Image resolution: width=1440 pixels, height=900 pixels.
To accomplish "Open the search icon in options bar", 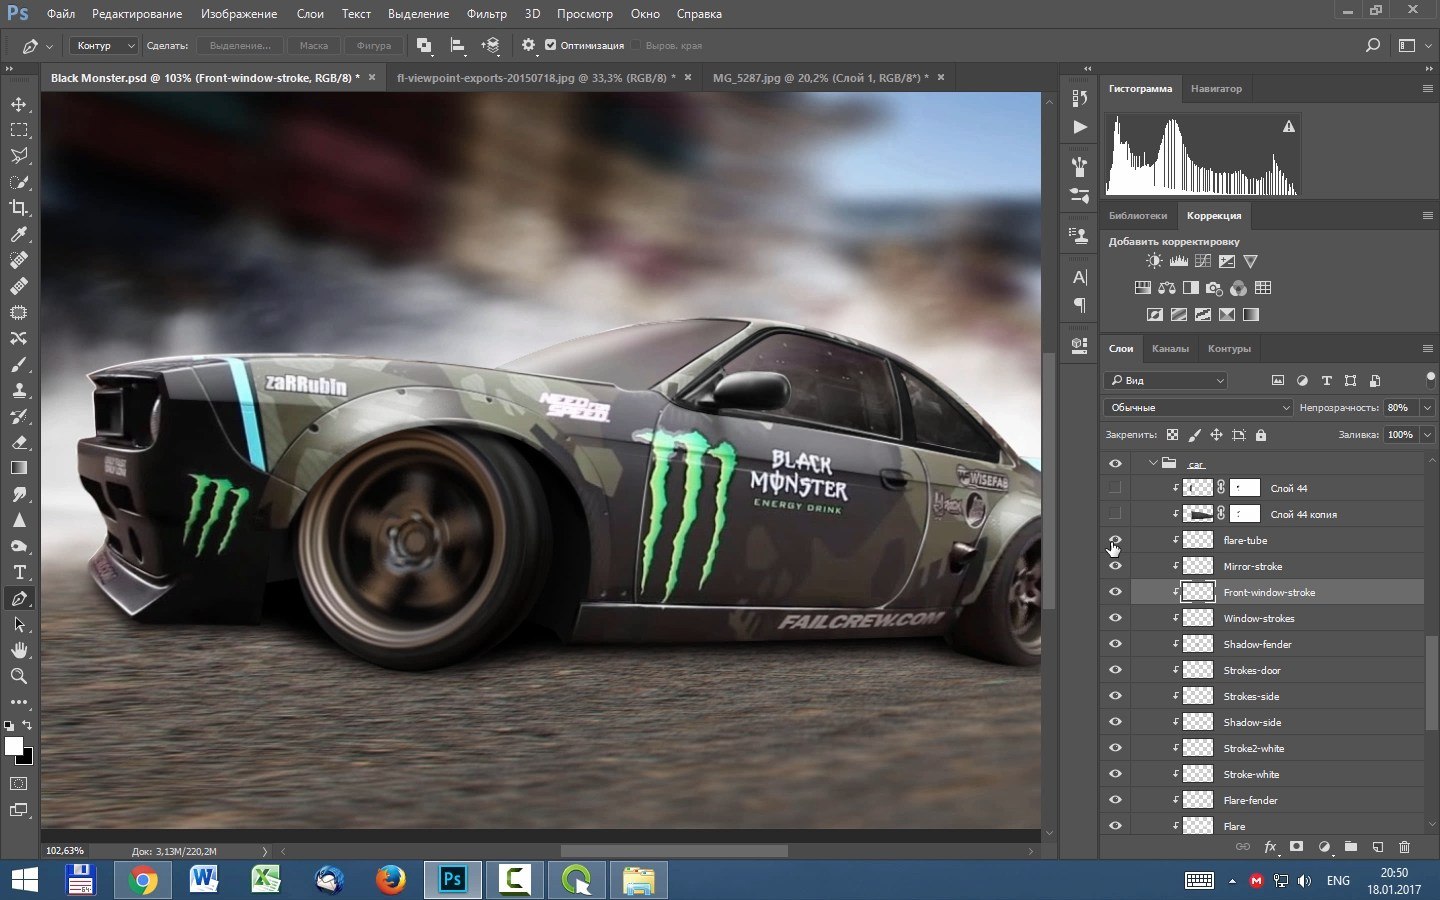I will tap(1373, 45).
